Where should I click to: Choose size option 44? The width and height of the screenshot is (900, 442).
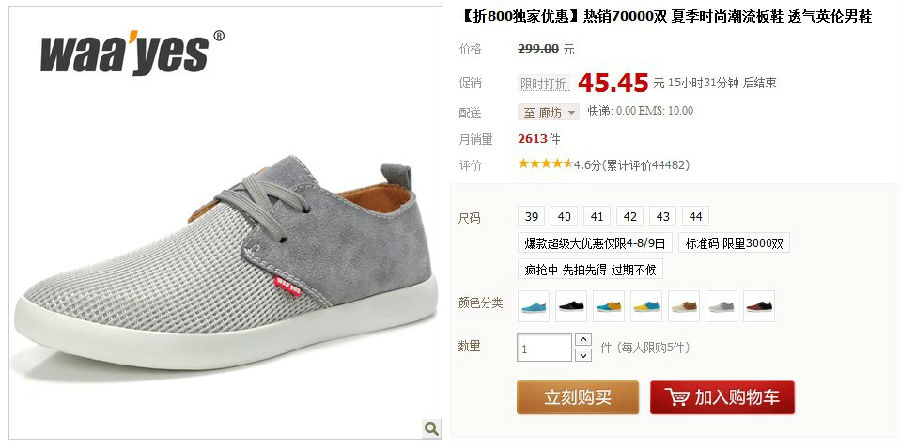pos(696,216)
